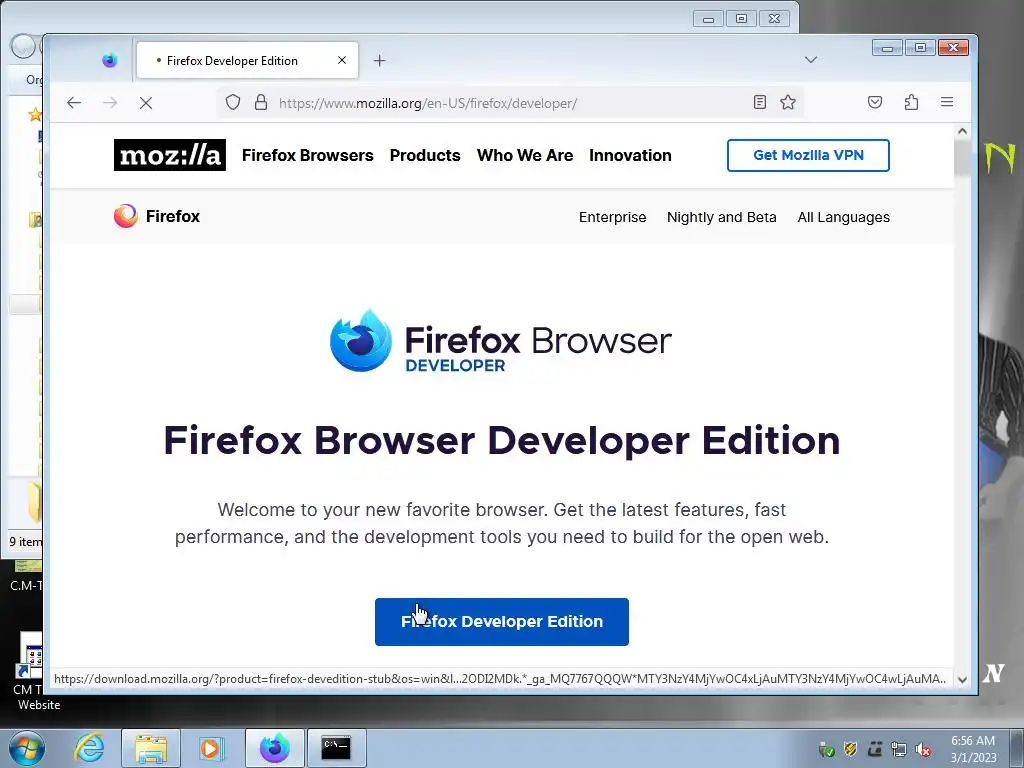The height and width of the screenshot is (768, 1024).
Task: Open the Innovation menu
Action: (630, 155)
